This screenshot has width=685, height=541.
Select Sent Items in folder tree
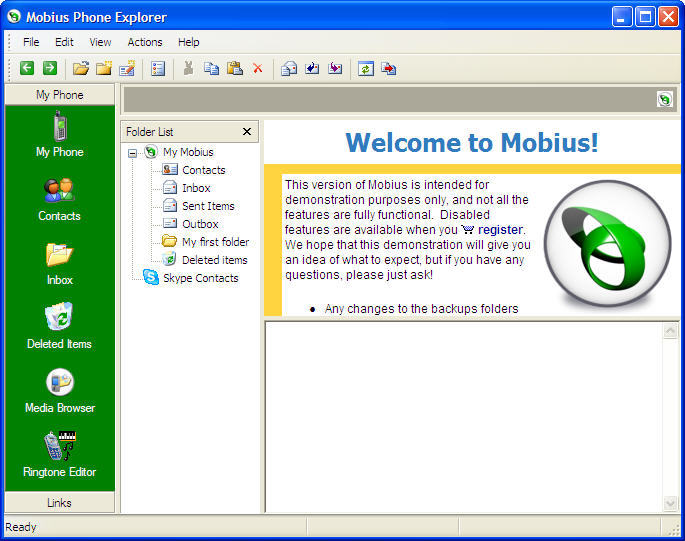pyautogui.click(x=208, y=206)
